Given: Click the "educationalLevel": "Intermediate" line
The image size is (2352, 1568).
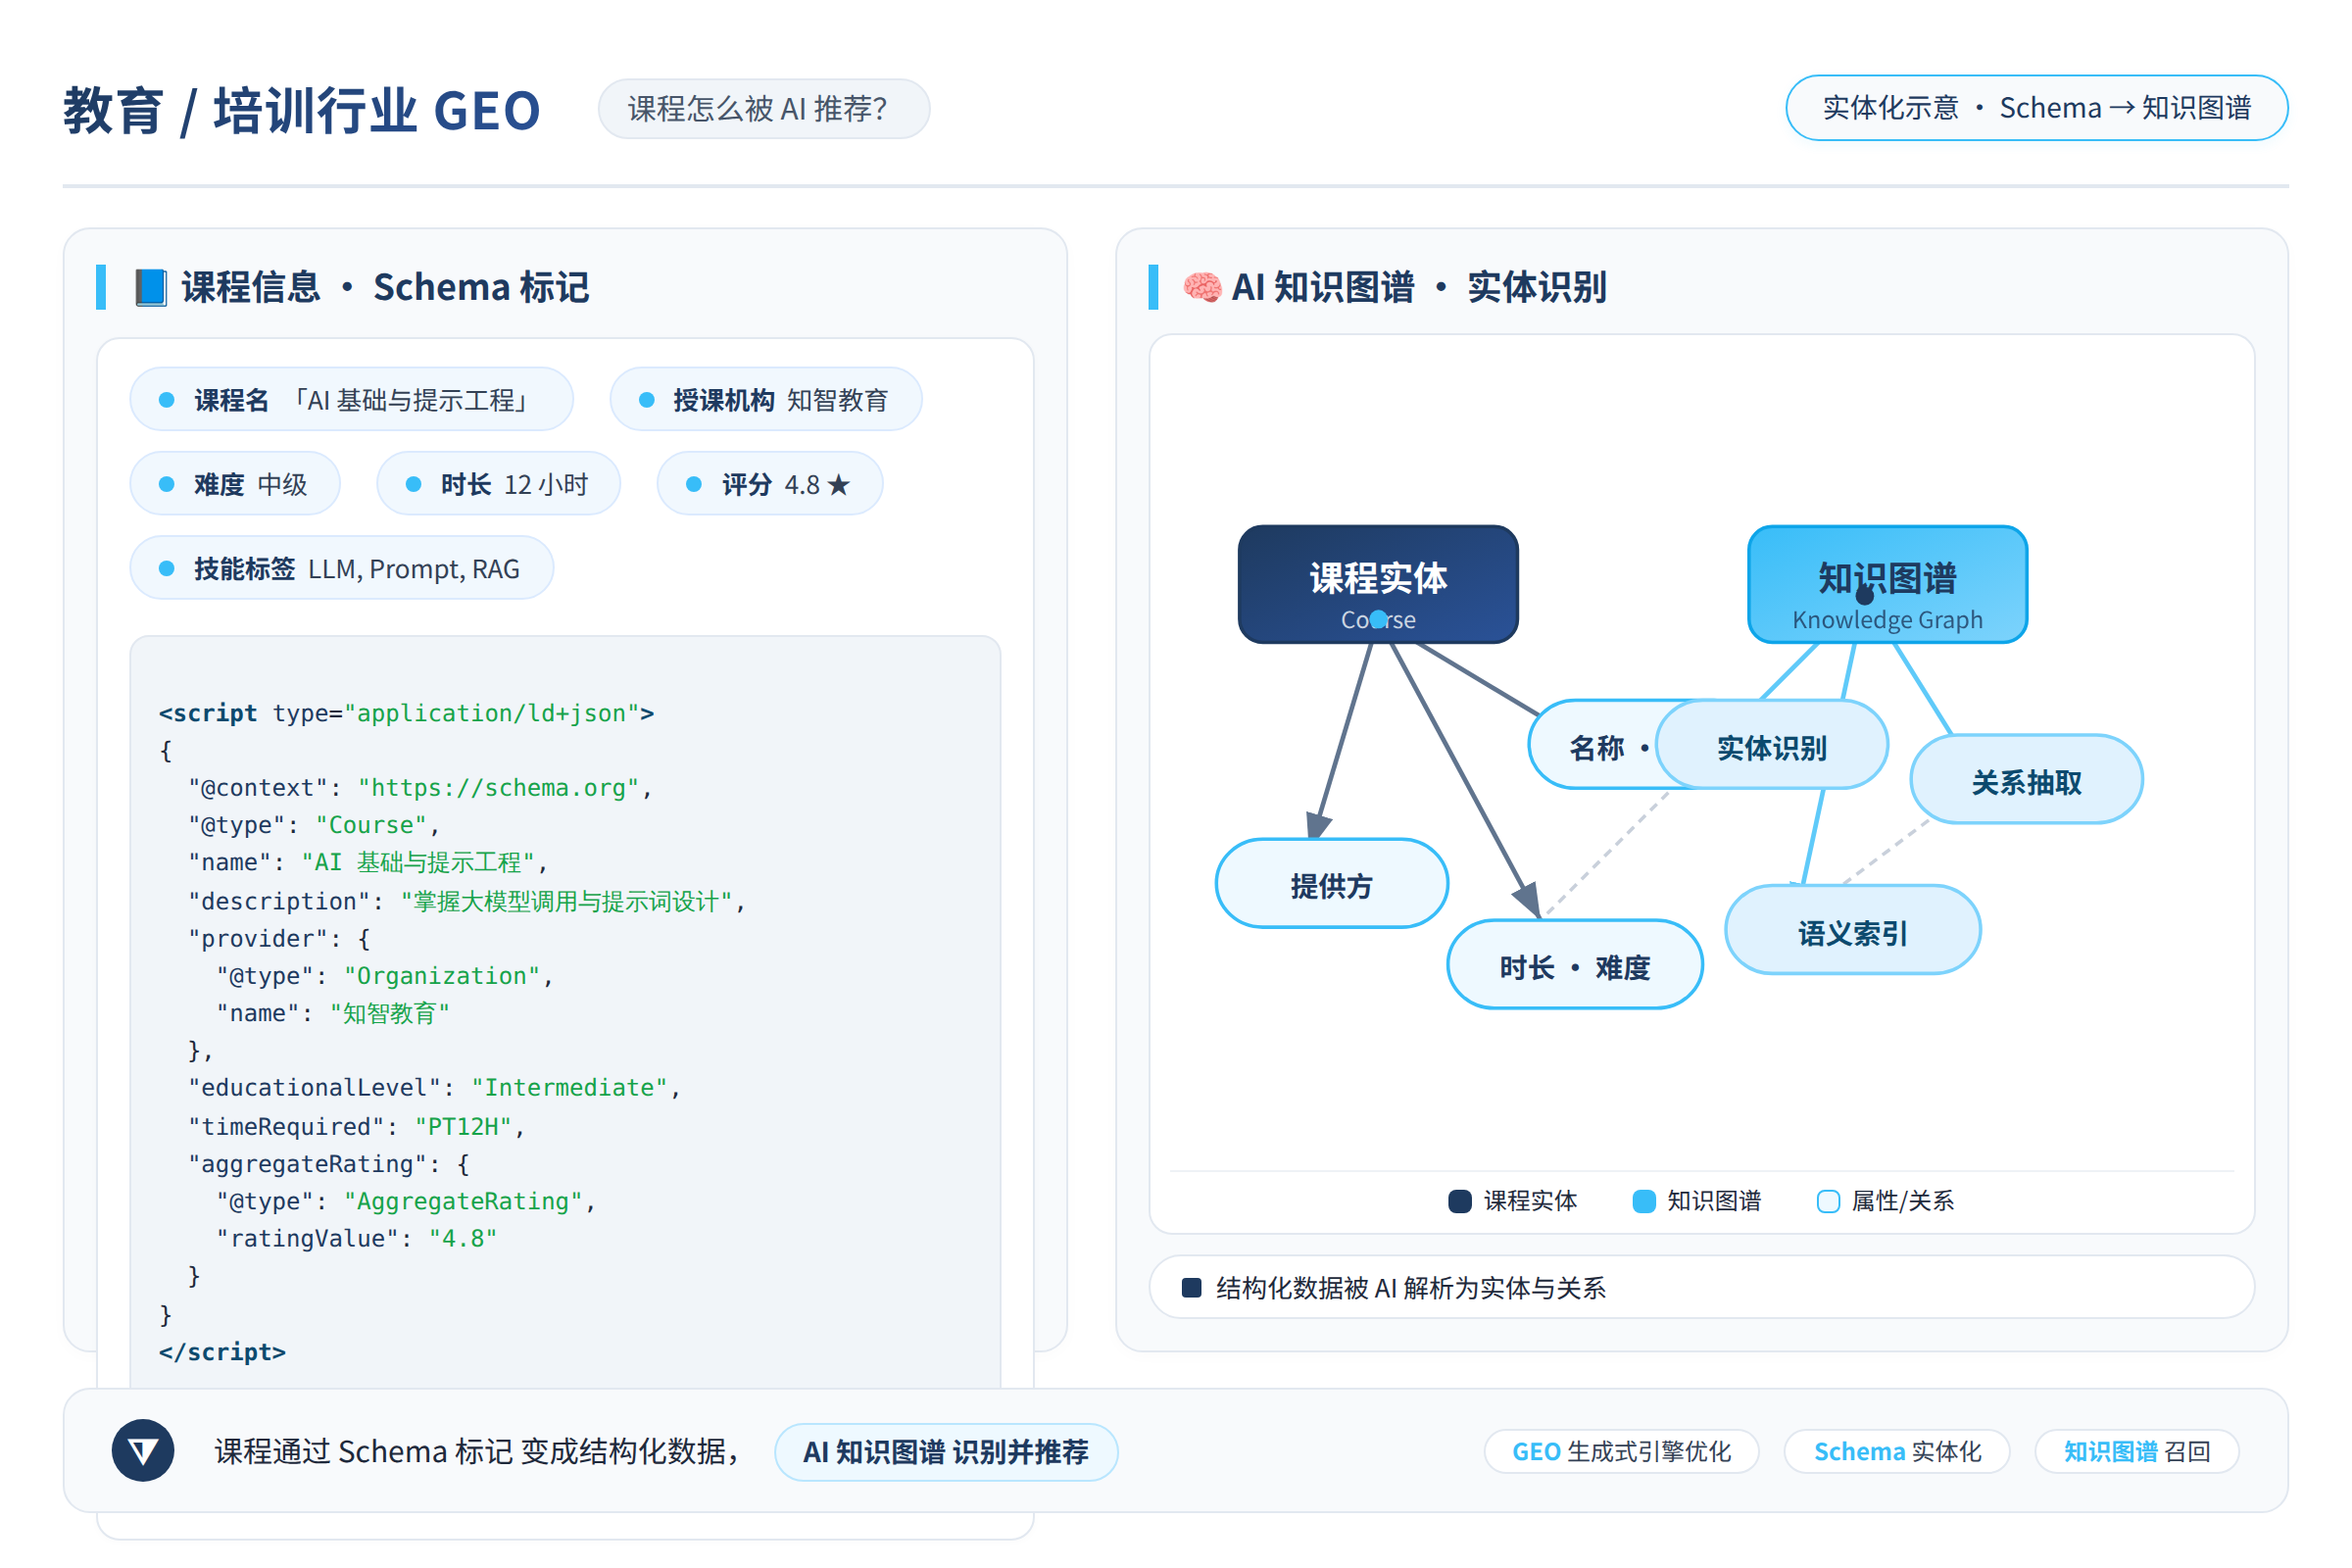Looking at the screenshot, I should point(434,1088).
